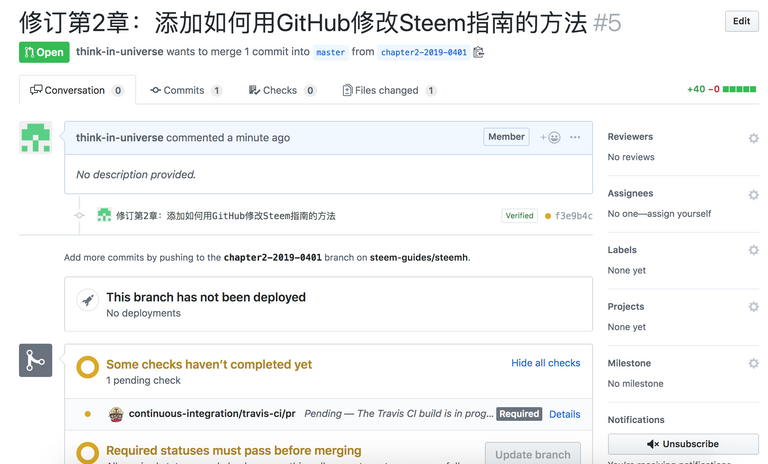Open Reviewers settings gear
The height and width of the screenshot is (464, 768).
[x=753, y=138]
